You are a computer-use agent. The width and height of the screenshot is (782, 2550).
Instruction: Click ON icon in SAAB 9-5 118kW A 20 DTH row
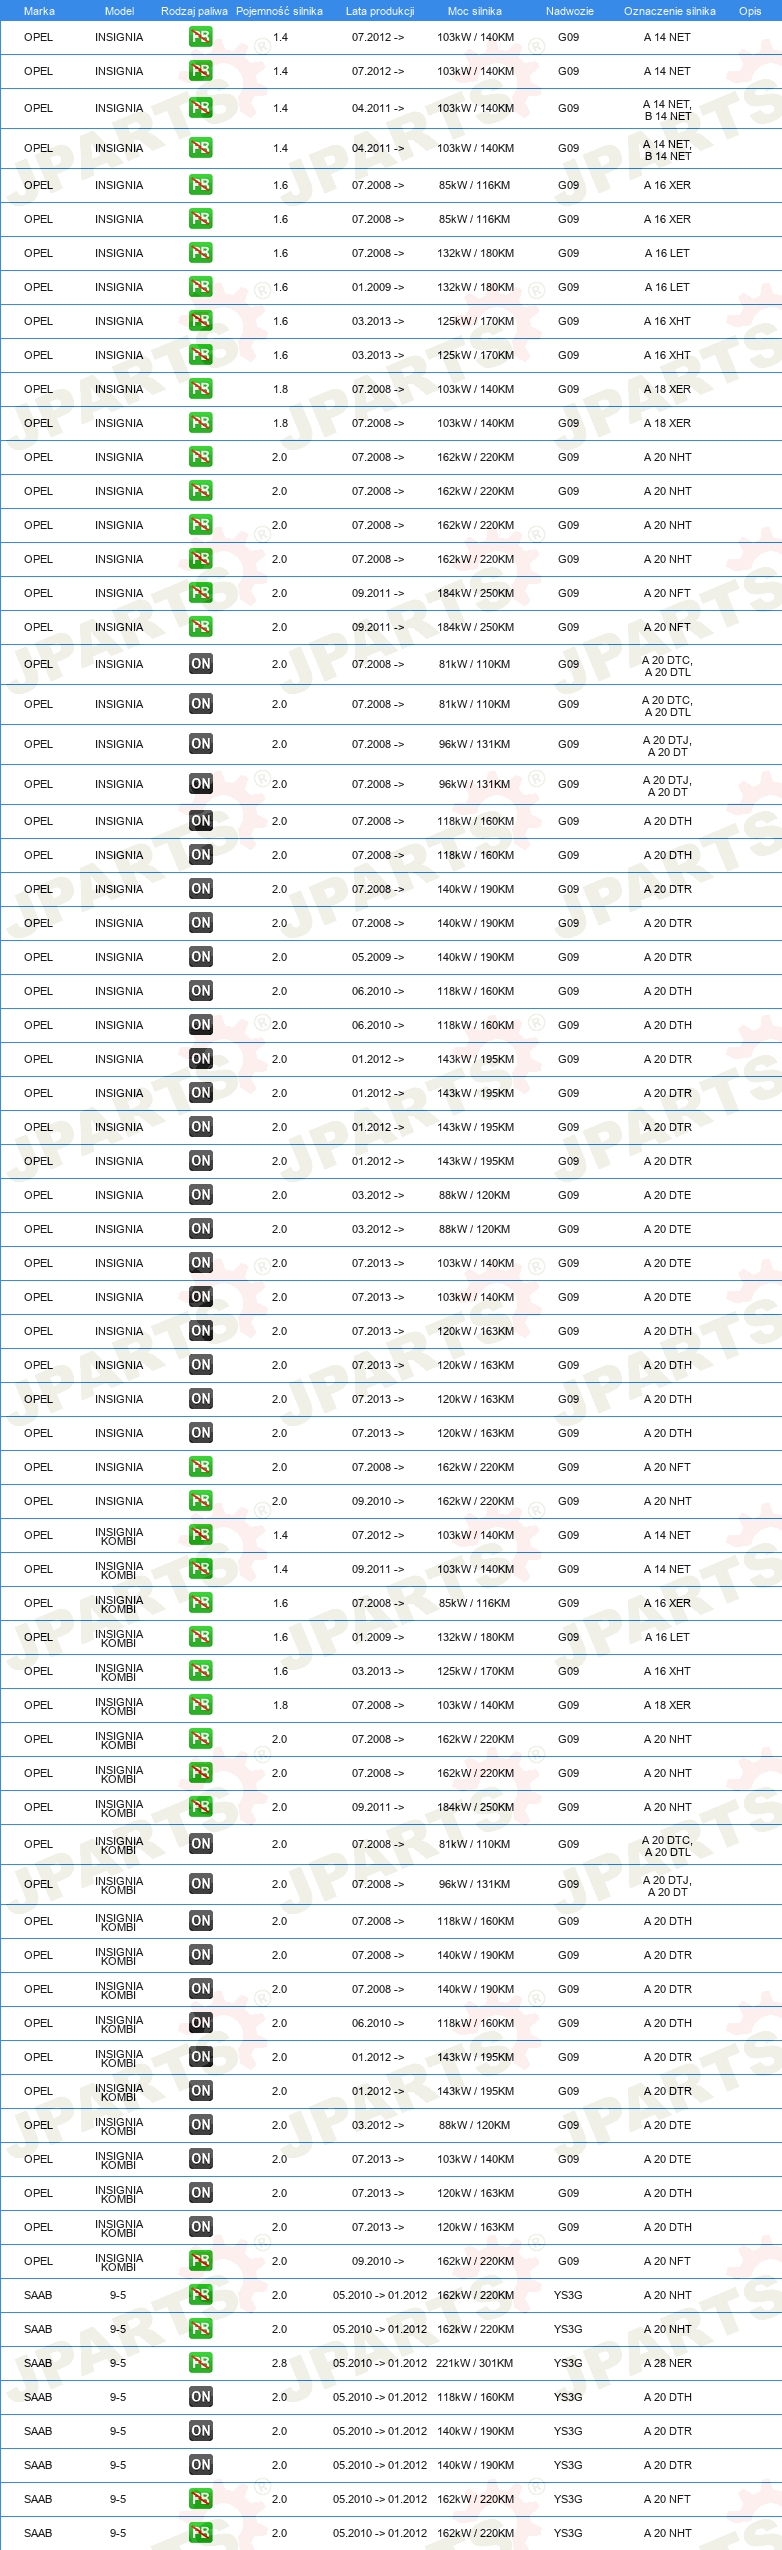[201, 2397]
